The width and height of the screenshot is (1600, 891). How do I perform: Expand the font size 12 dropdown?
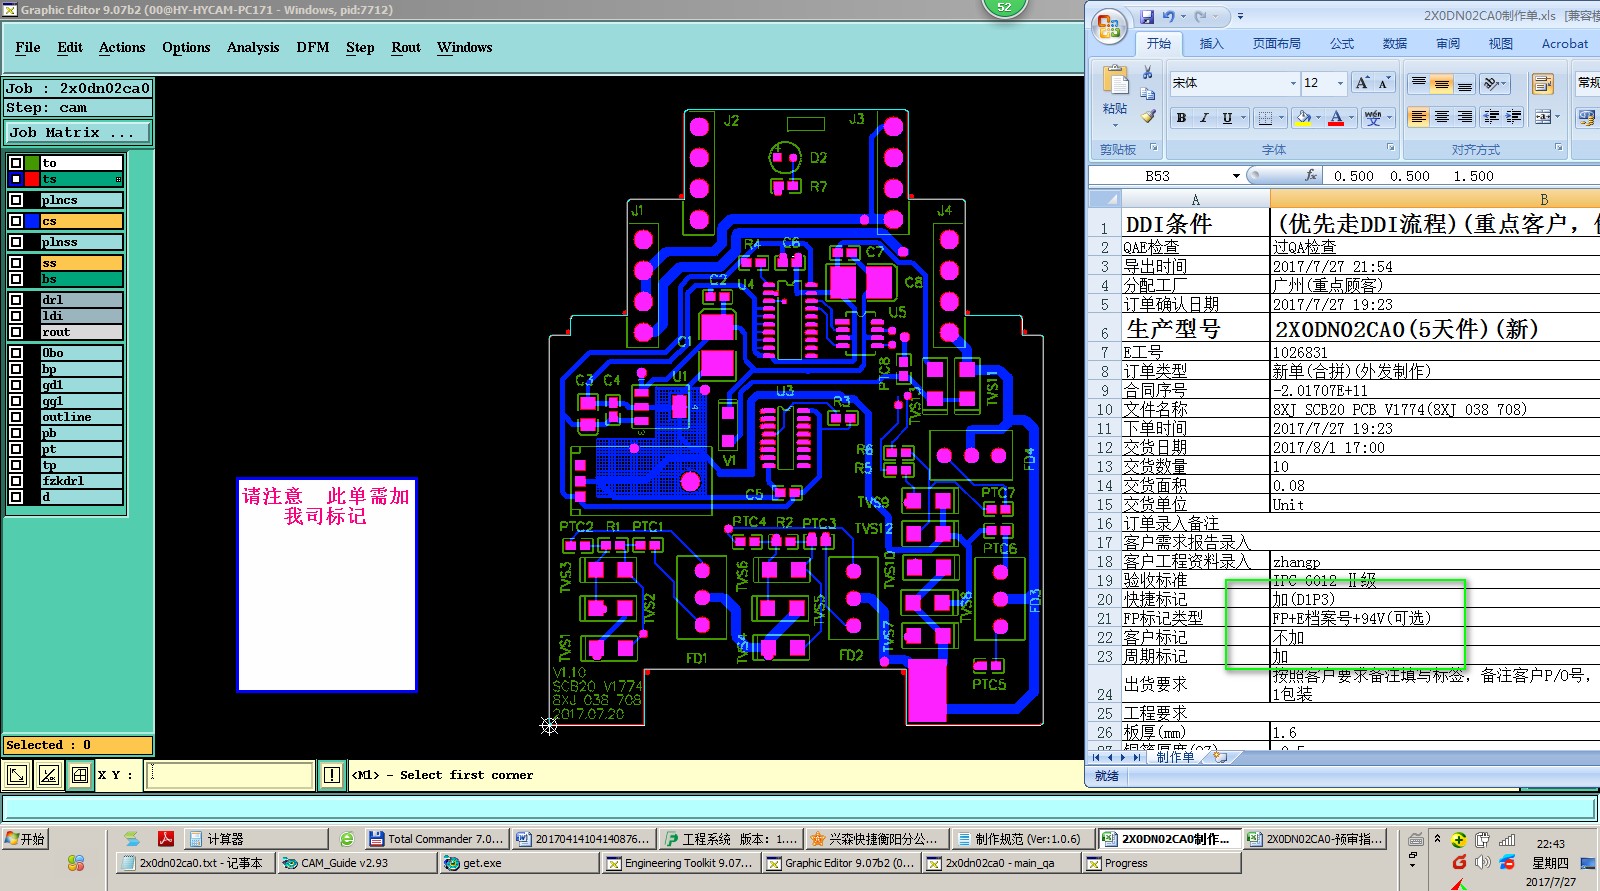point(1340,83)
